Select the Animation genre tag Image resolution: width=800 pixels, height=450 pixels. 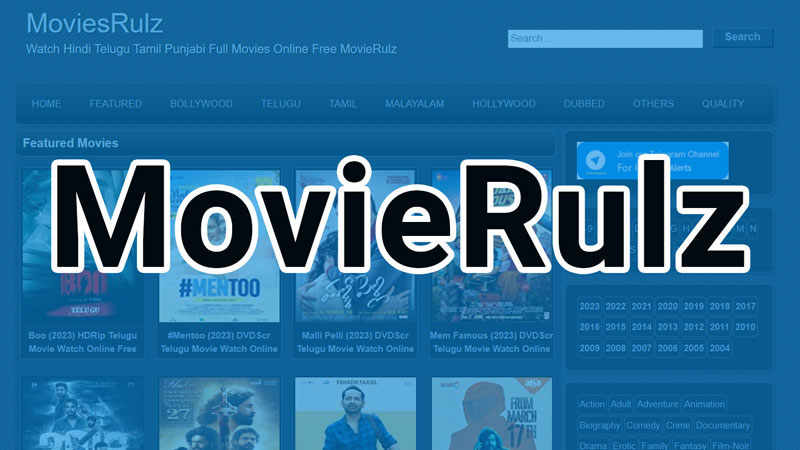(704, 404)
